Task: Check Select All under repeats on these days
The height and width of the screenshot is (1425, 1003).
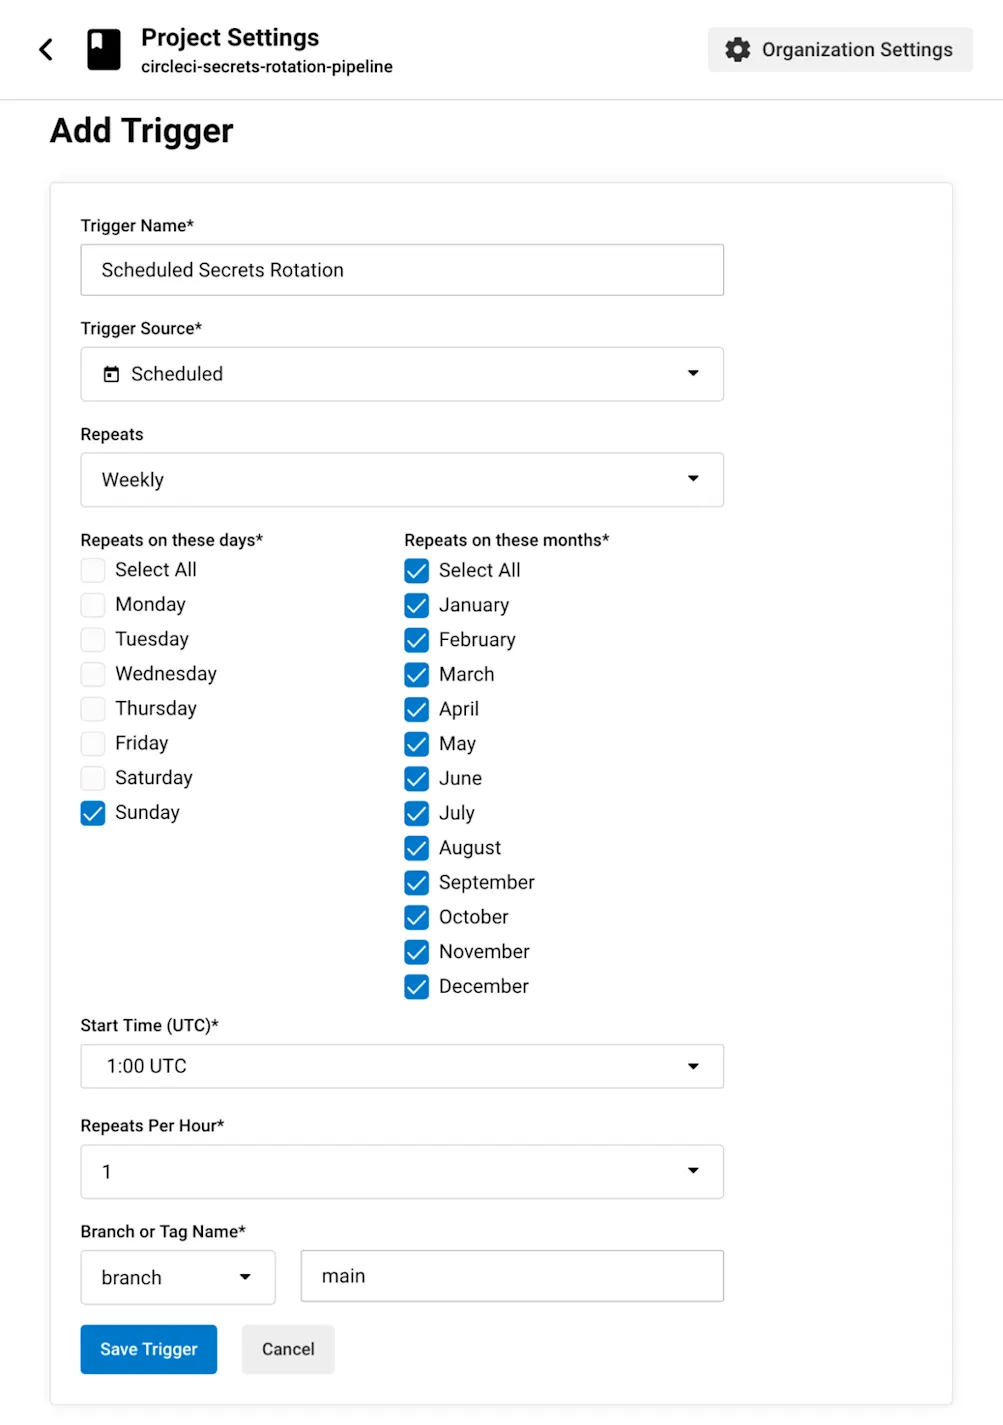Action: tap(92, 570)
